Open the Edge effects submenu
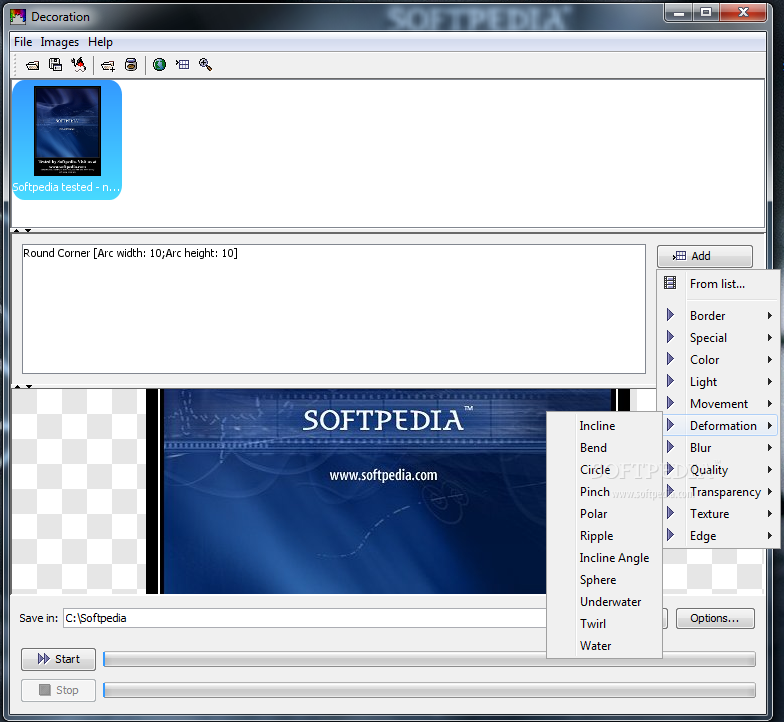The width and height of the screenshot is (784, 722). click(718, 536)
